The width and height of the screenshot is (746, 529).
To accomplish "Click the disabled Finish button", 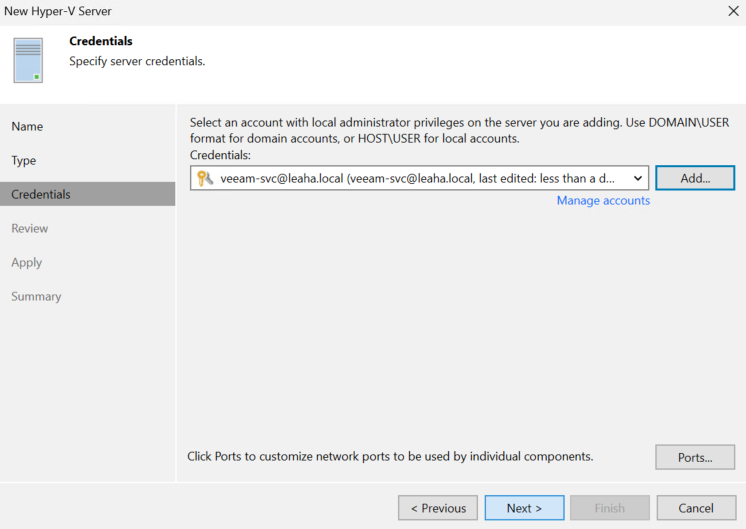I will pos(610,508).
